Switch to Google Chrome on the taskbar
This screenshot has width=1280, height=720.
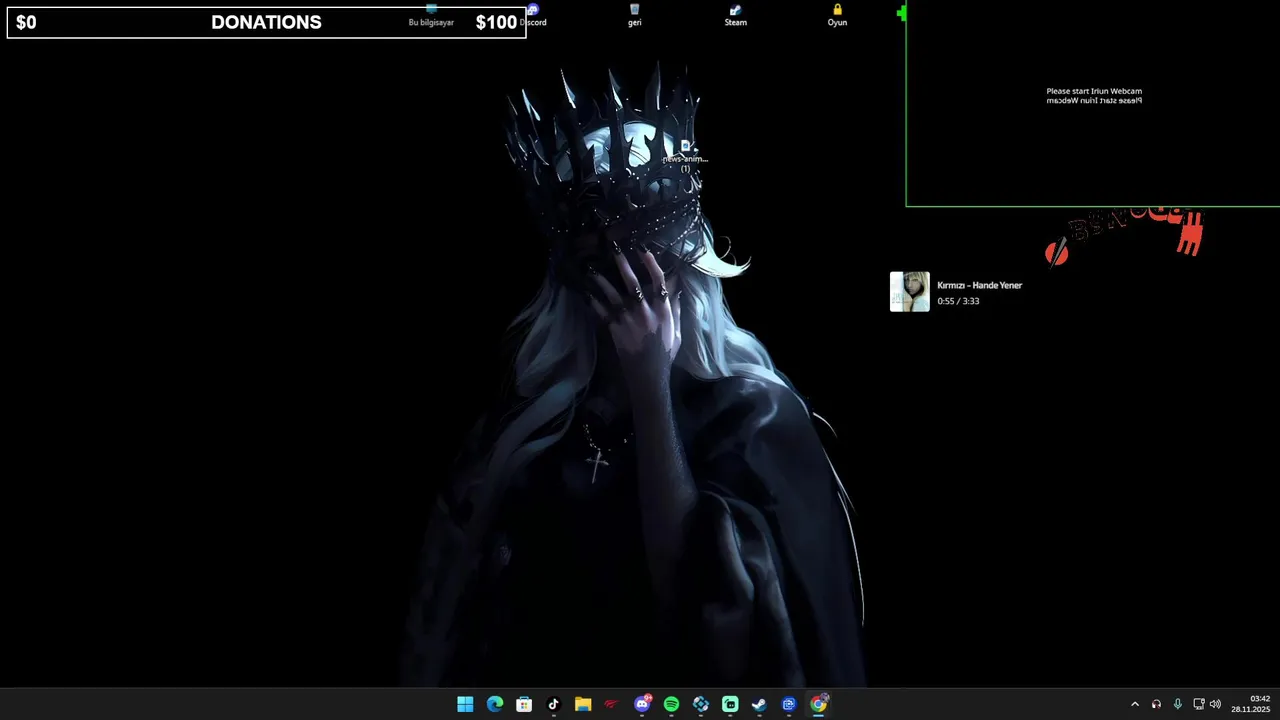[x=818, y=704]
